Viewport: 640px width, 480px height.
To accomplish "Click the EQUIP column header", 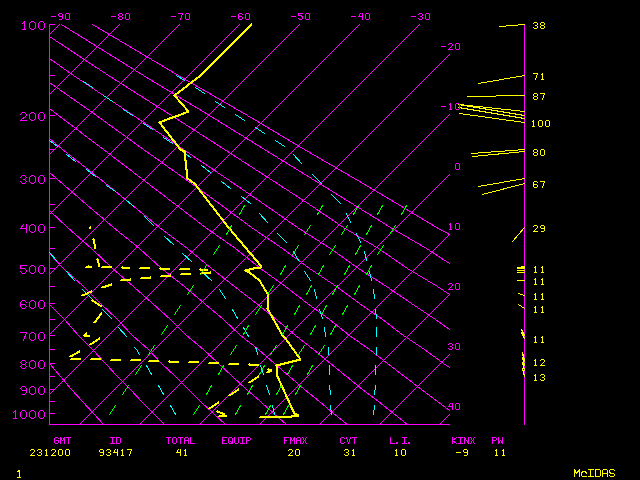I will [237, 440].
